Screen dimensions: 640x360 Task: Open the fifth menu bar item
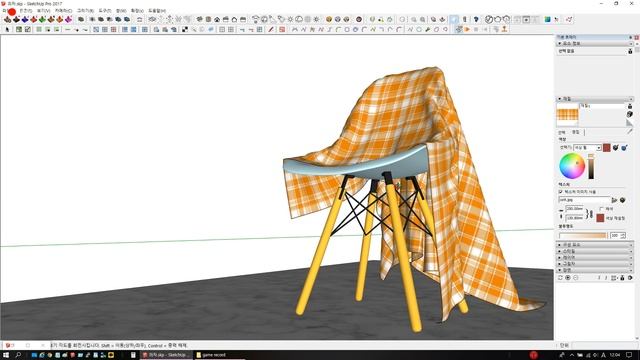(x=85, y=11)
